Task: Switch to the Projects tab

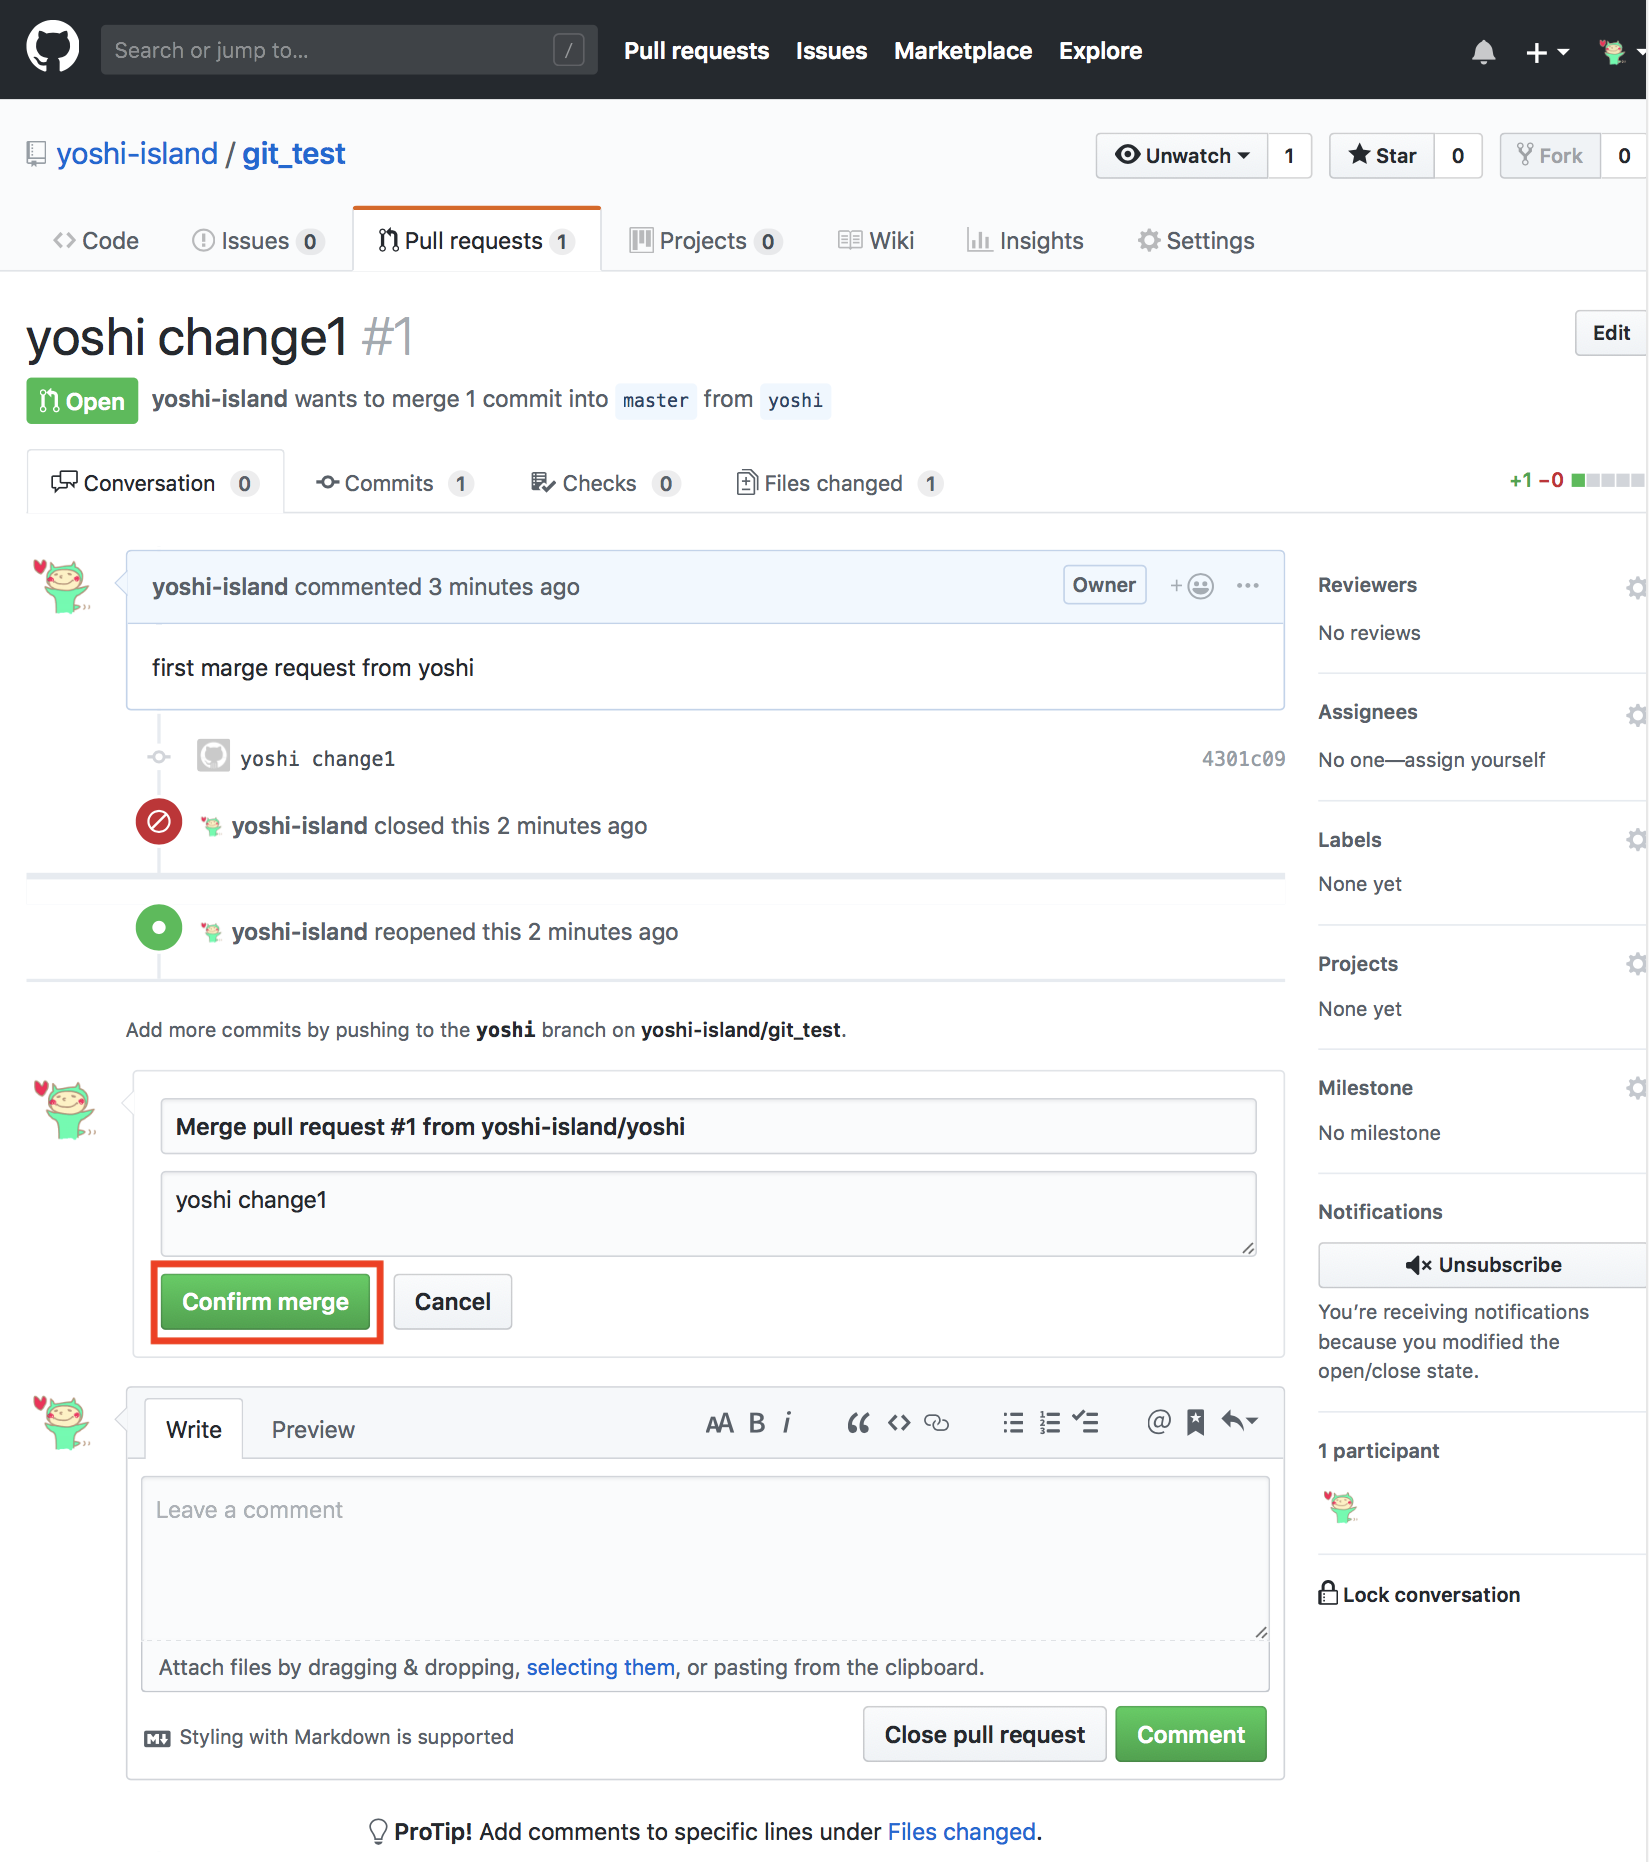Action: point(704,240)
